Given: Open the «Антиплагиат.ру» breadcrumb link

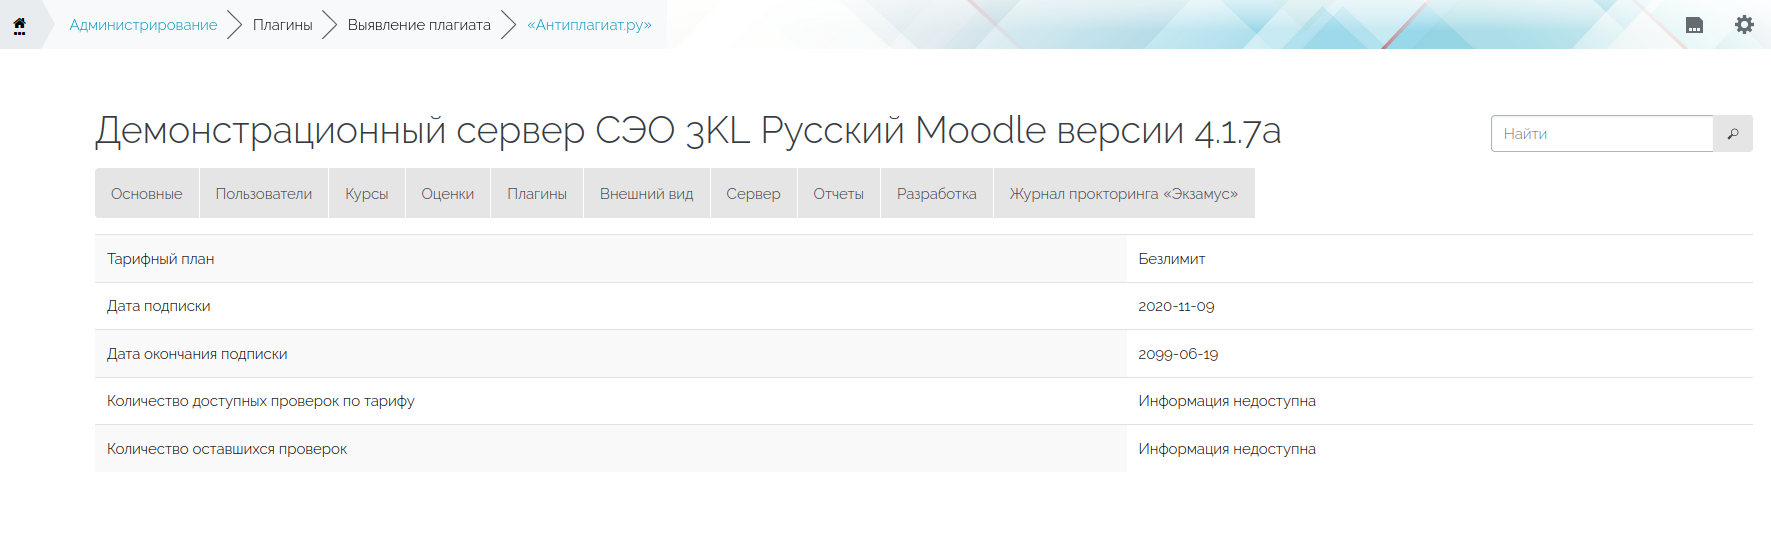Looking at the screenshot, I should pos(589,25).
